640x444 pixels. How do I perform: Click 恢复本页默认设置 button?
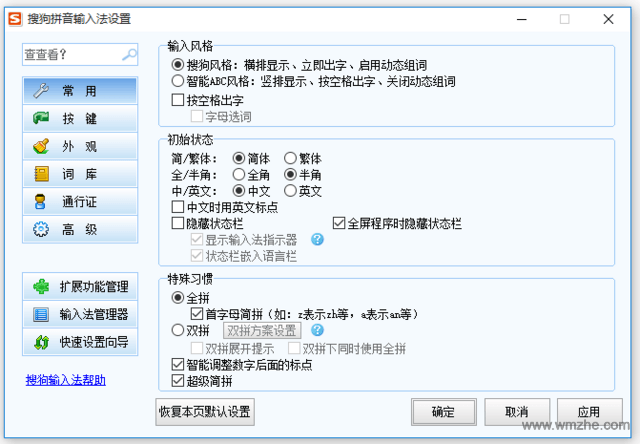pos(205,412)
